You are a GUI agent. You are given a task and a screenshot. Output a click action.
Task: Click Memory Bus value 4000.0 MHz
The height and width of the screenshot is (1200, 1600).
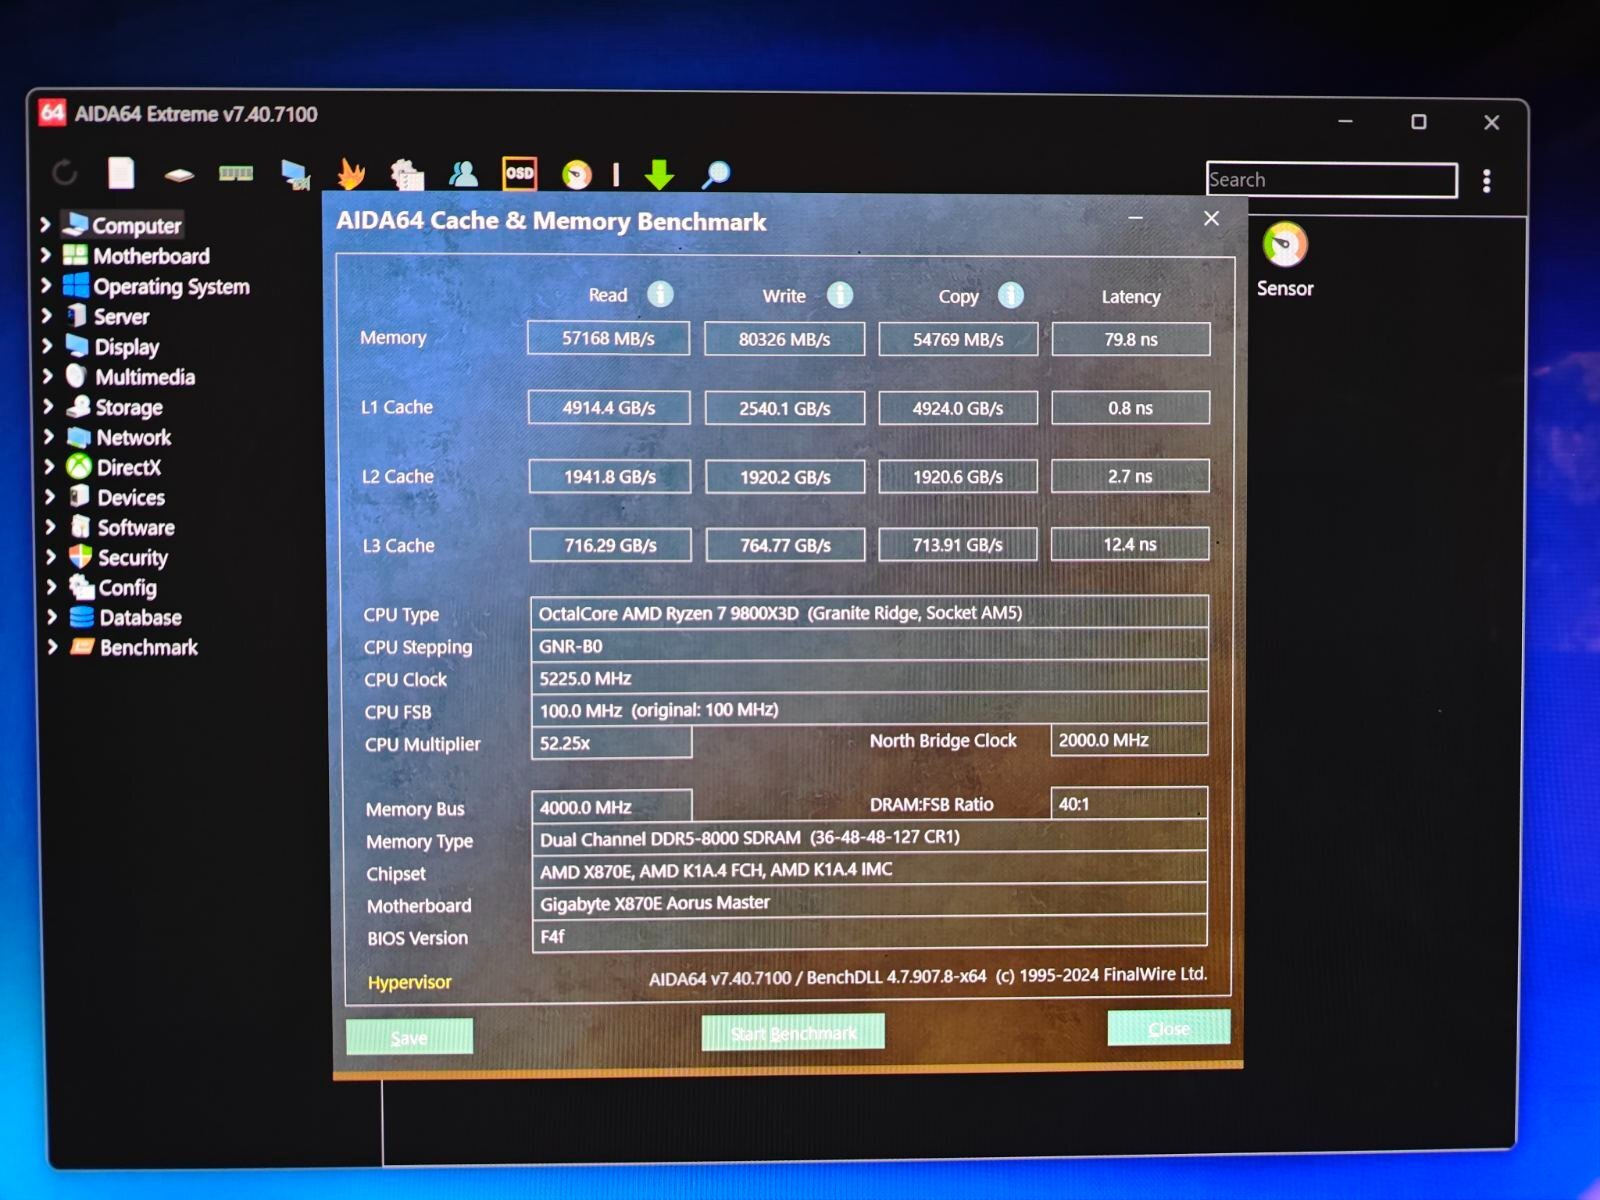612,806
